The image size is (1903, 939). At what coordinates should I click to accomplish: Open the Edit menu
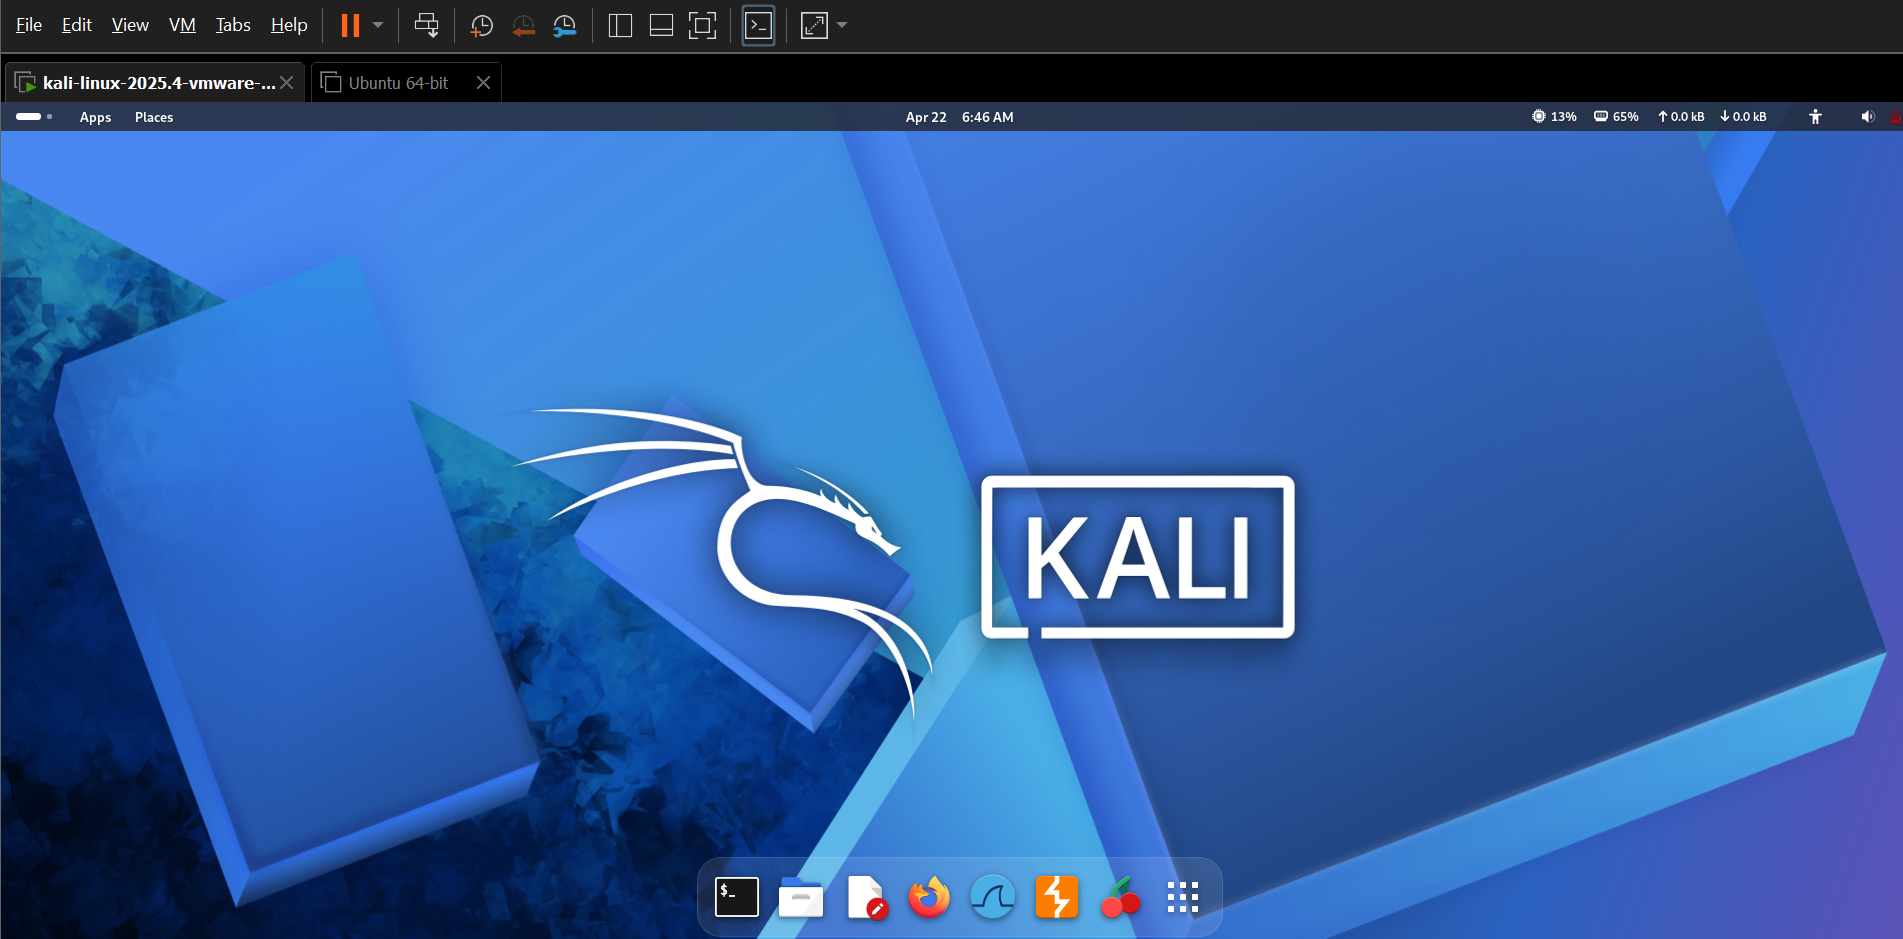pos(77,25)
